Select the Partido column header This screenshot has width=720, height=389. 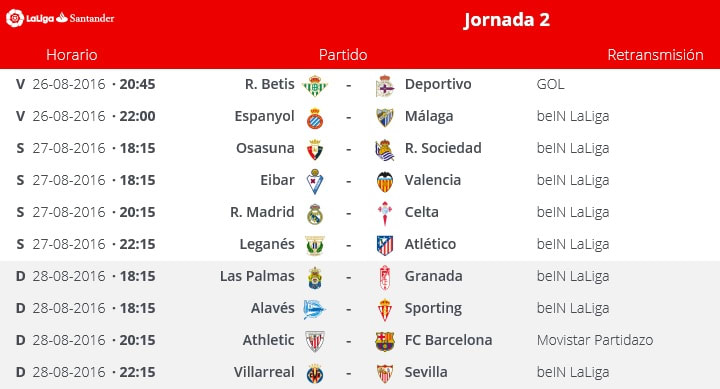343,55
